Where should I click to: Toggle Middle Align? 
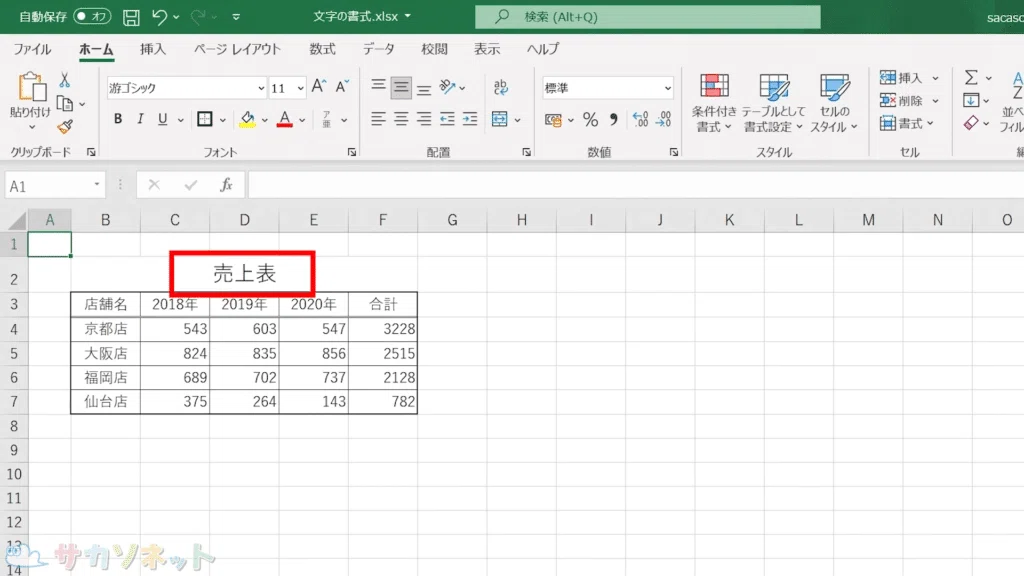tap(401, 88)
